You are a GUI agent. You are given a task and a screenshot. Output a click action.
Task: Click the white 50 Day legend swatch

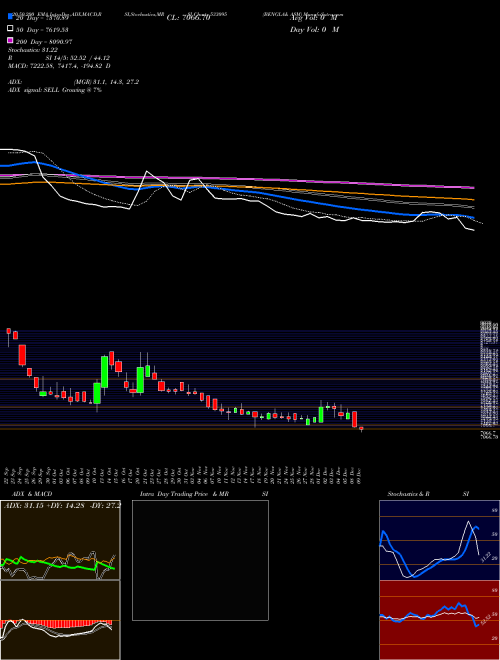click(10, 29)
